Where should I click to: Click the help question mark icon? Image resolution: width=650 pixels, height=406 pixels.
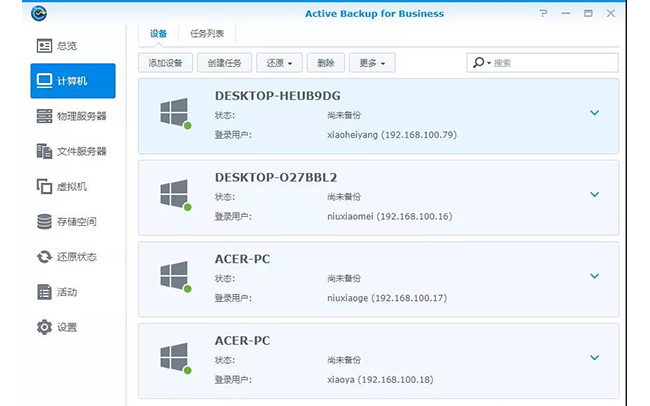(543, 14)
